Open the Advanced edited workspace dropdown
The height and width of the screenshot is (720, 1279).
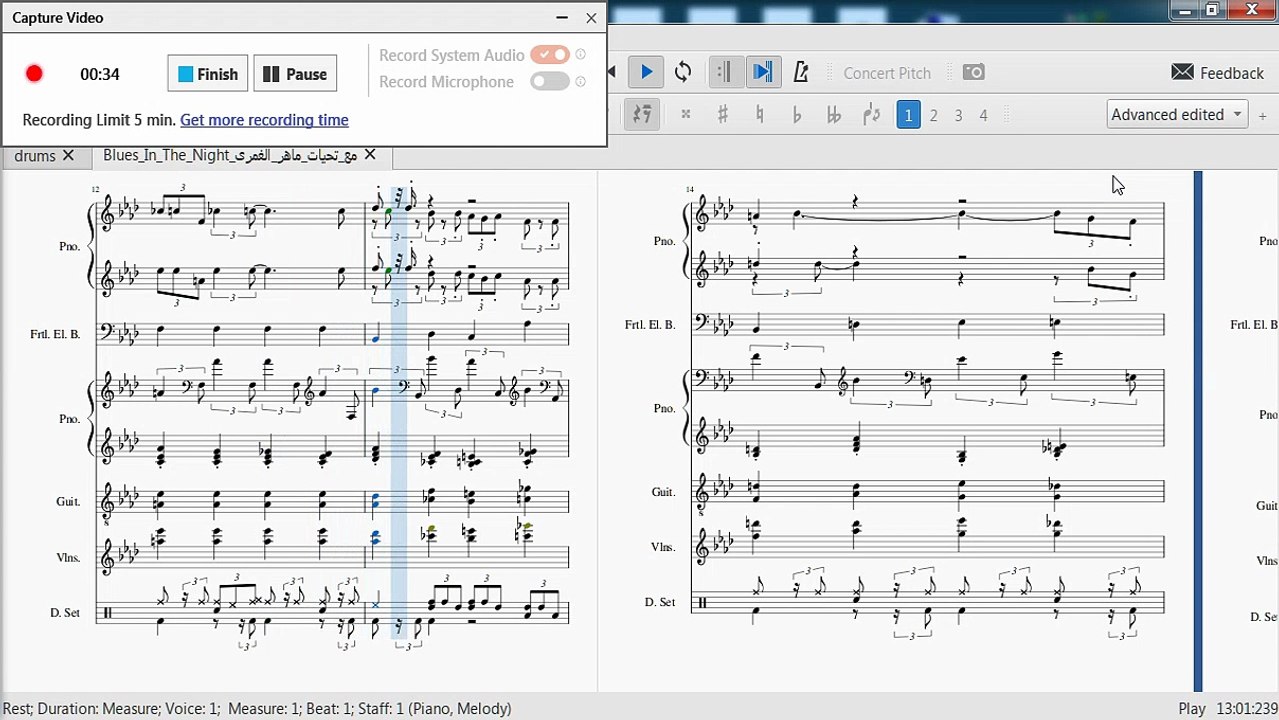(1177, 114)
